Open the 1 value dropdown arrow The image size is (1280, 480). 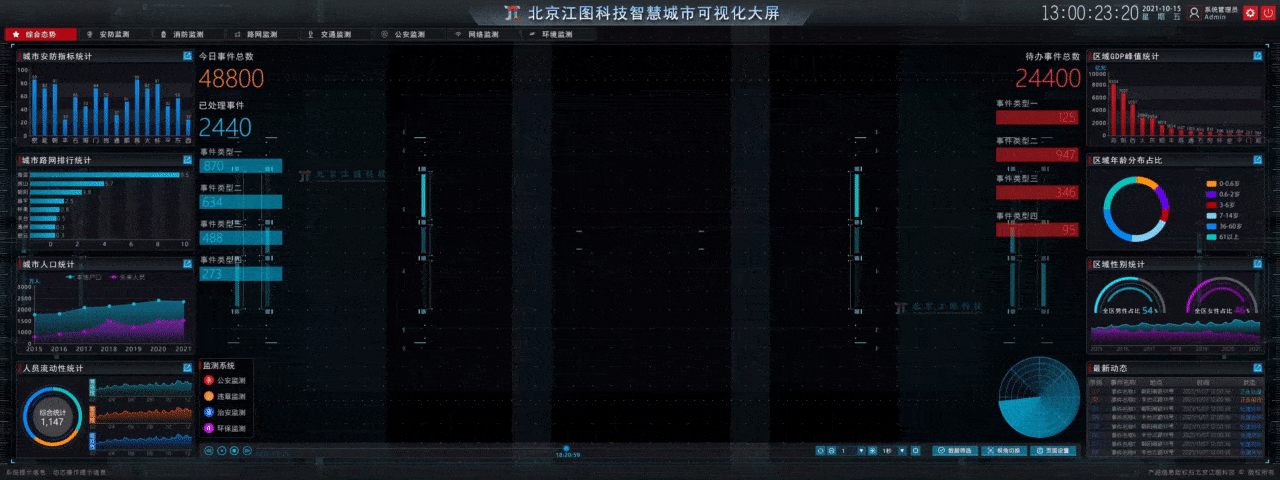[x=861, y=450]
